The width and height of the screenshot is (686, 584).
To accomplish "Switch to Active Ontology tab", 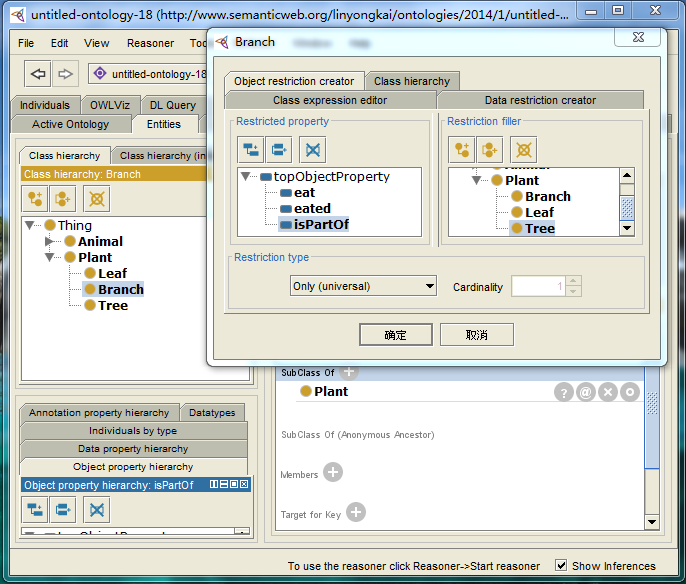I will click(70, 124).
